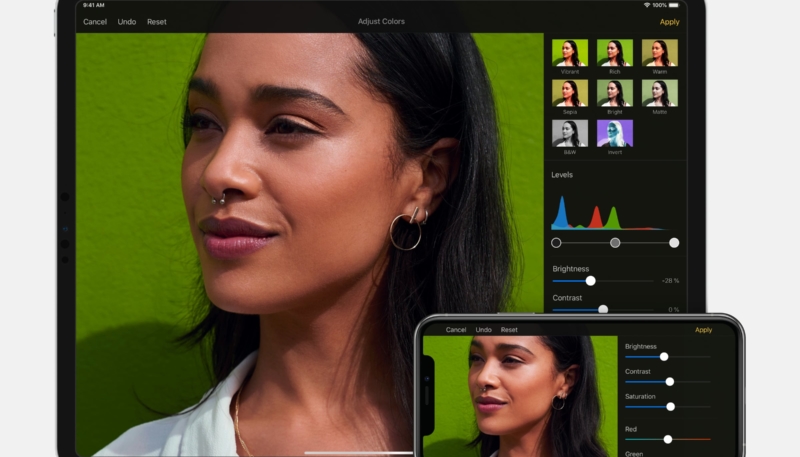Click the iPhone Red slider knob
The height and width of the screenshot is (457, 800).
pos(668,438)
